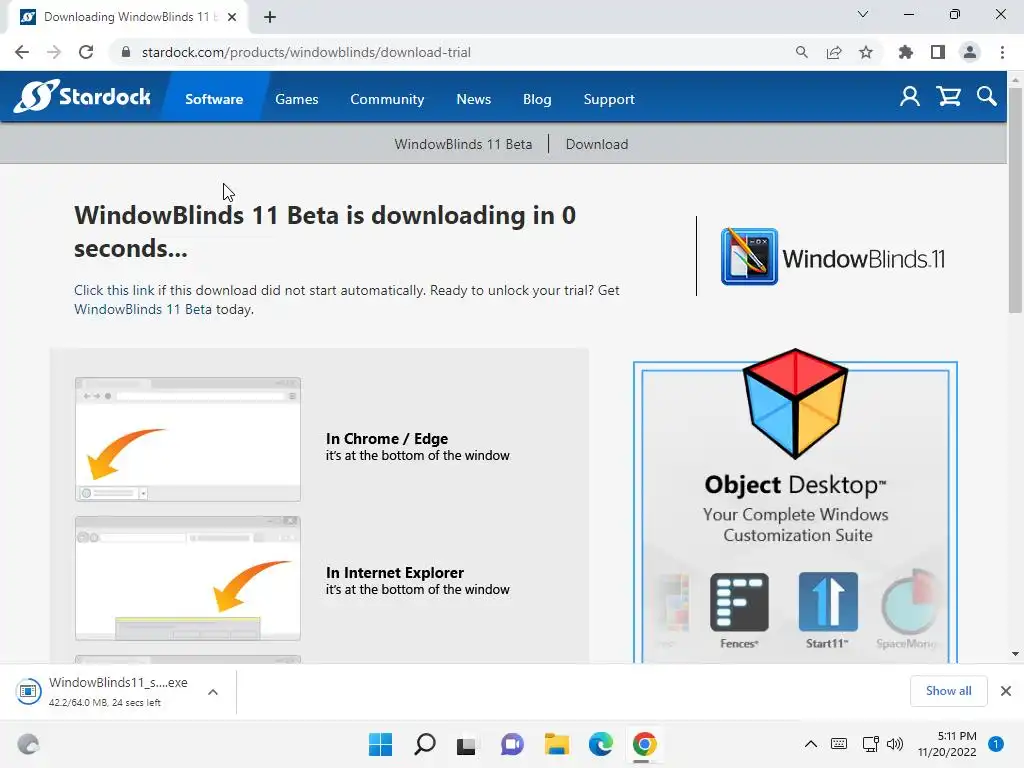Screen dimensions: 1024x768
Task: Open the tab search dropdown
Action: coord(863,14)
